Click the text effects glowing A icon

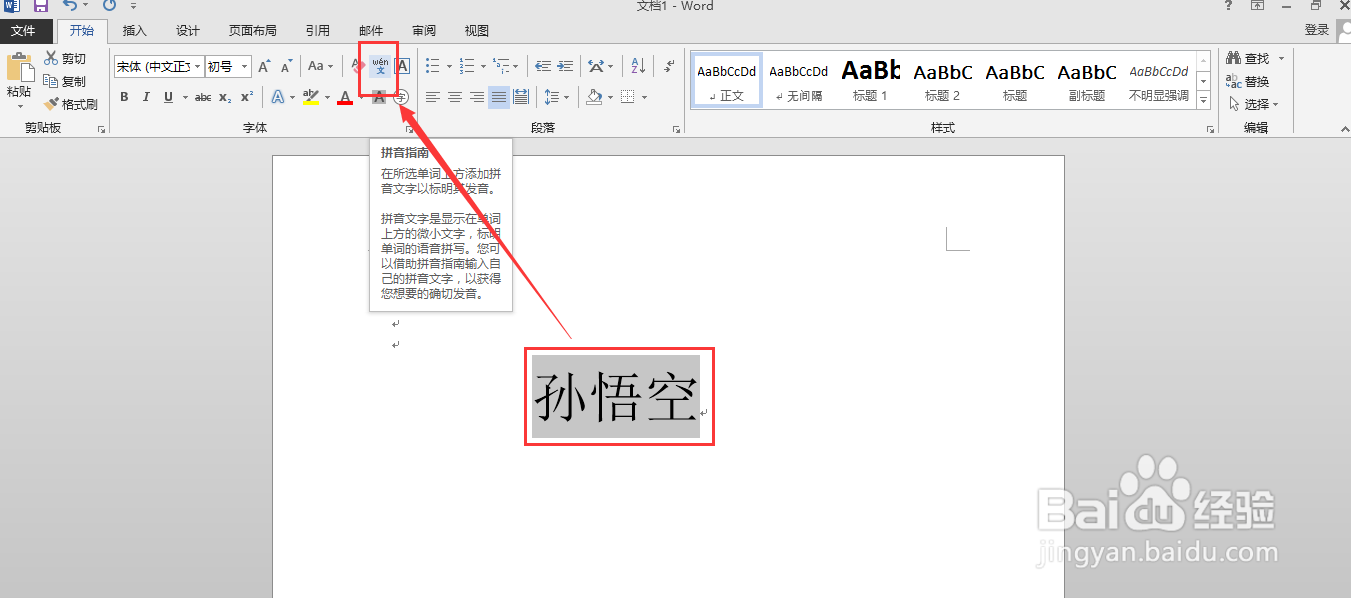[x=277, y=97]
